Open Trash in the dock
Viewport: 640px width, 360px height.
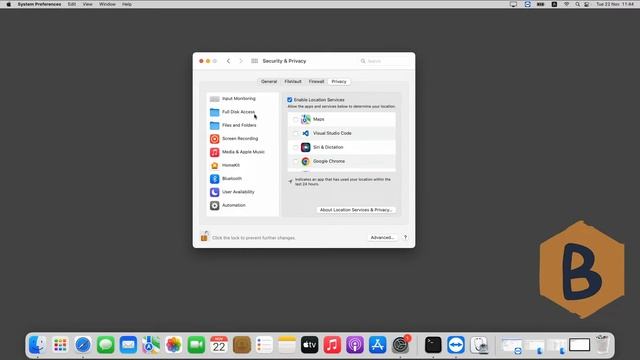click(602, 344)
